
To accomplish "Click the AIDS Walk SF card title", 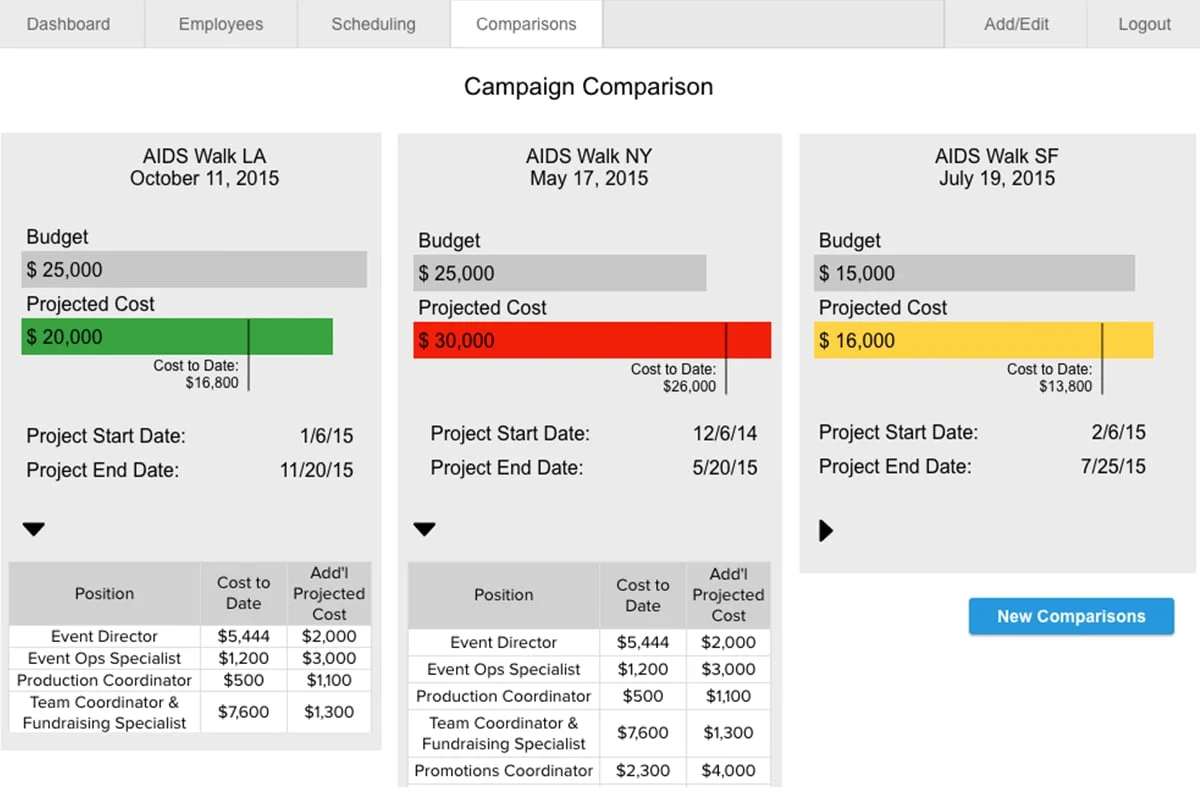I will coord(996,168).
